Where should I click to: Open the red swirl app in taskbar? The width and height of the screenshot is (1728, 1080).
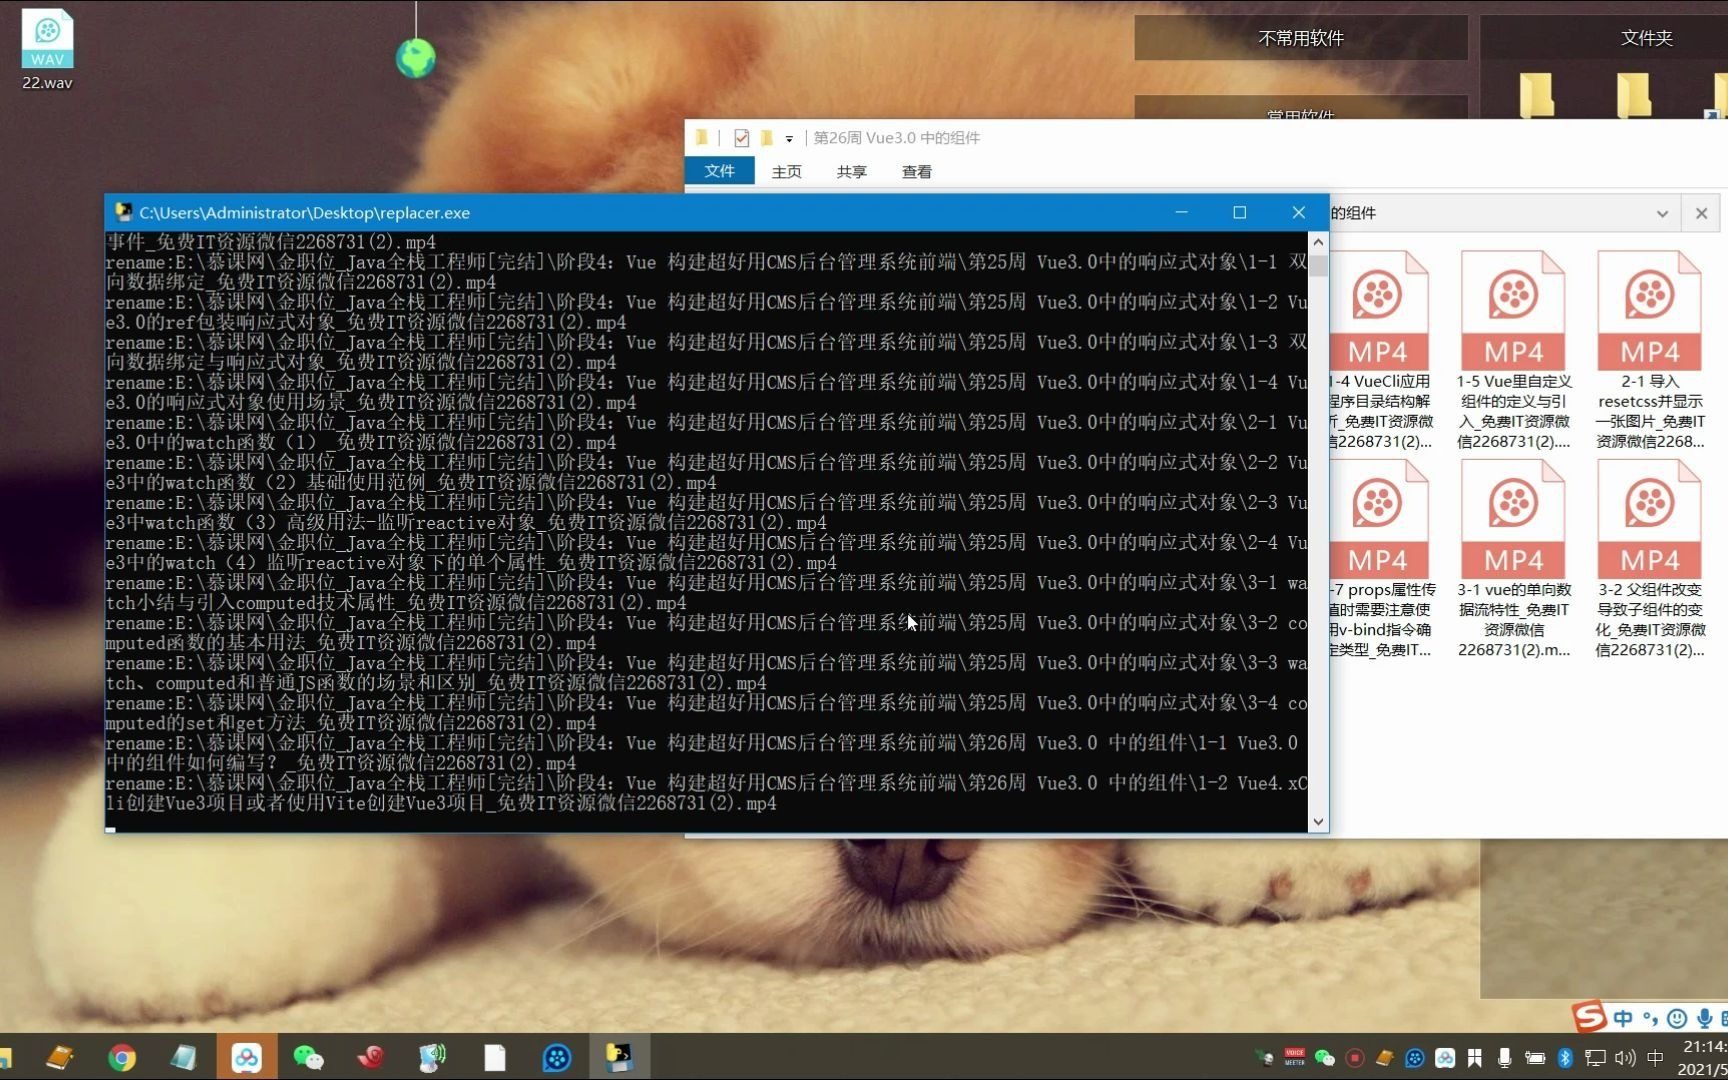[370, 1057]
